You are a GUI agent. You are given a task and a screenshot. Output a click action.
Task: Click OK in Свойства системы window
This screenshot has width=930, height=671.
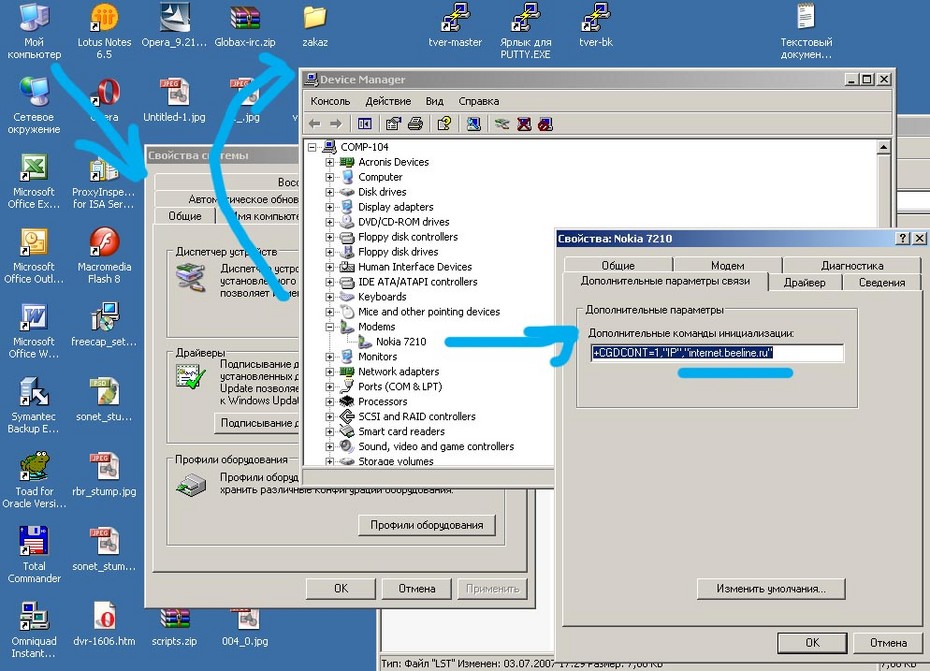click(341, 589)
